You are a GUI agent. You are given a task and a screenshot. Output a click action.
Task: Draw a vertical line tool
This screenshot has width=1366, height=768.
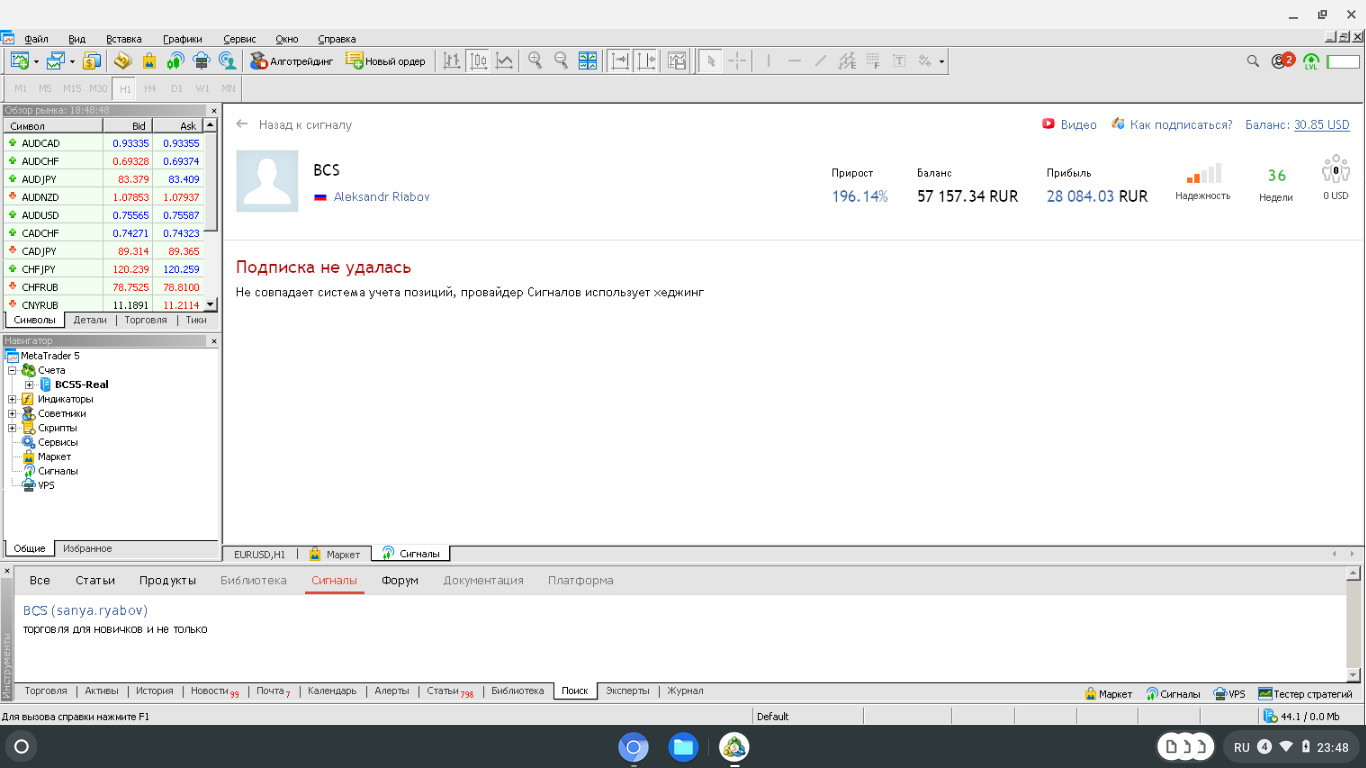(x=768, y=61)
